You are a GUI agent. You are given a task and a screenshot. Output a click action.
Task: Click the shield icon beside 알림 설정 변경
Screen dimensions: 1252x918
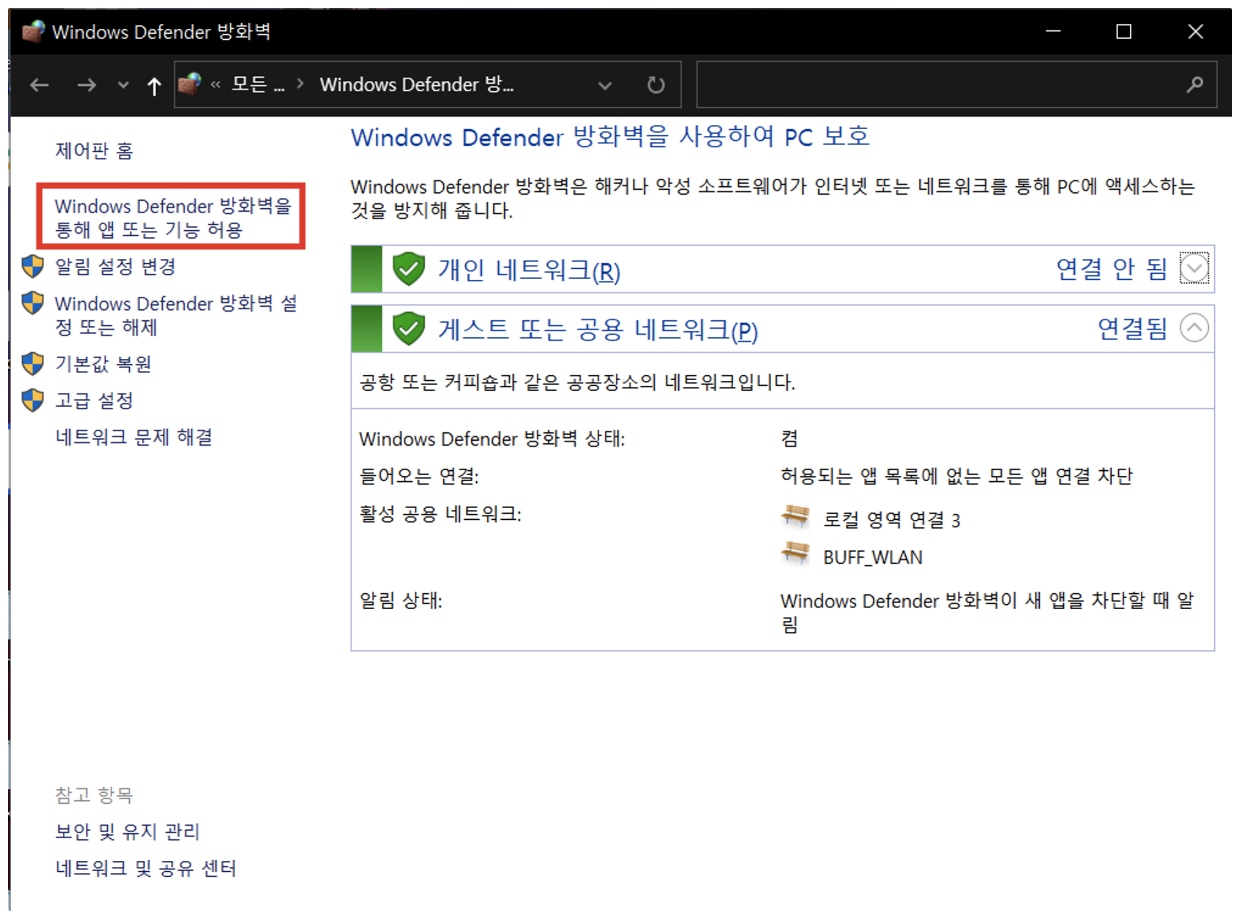coord(33,266)
